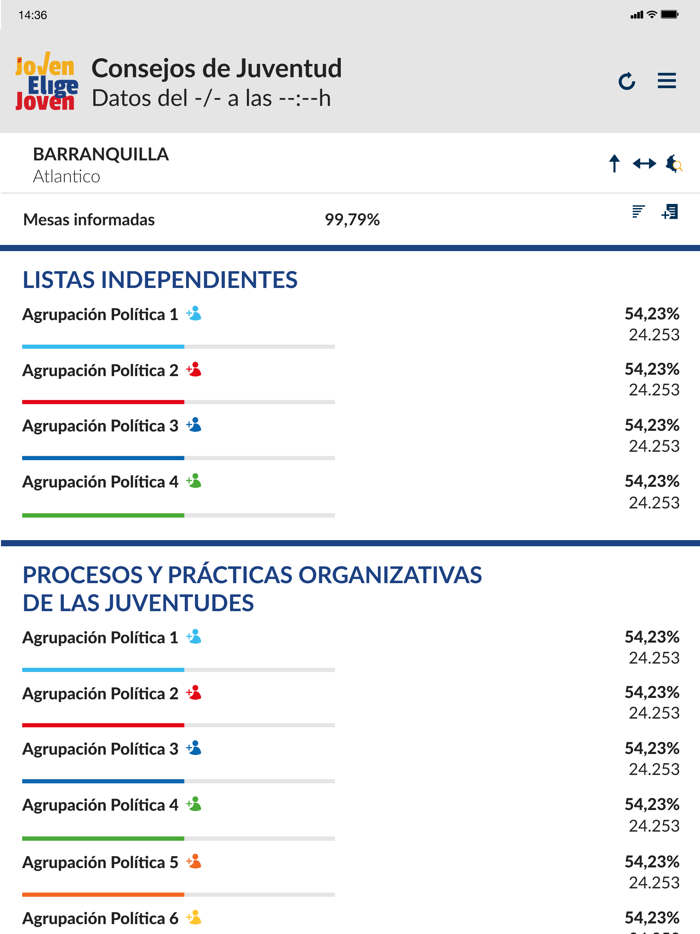Open the hamburger menu
700x934 pixels.
point(667,81)
